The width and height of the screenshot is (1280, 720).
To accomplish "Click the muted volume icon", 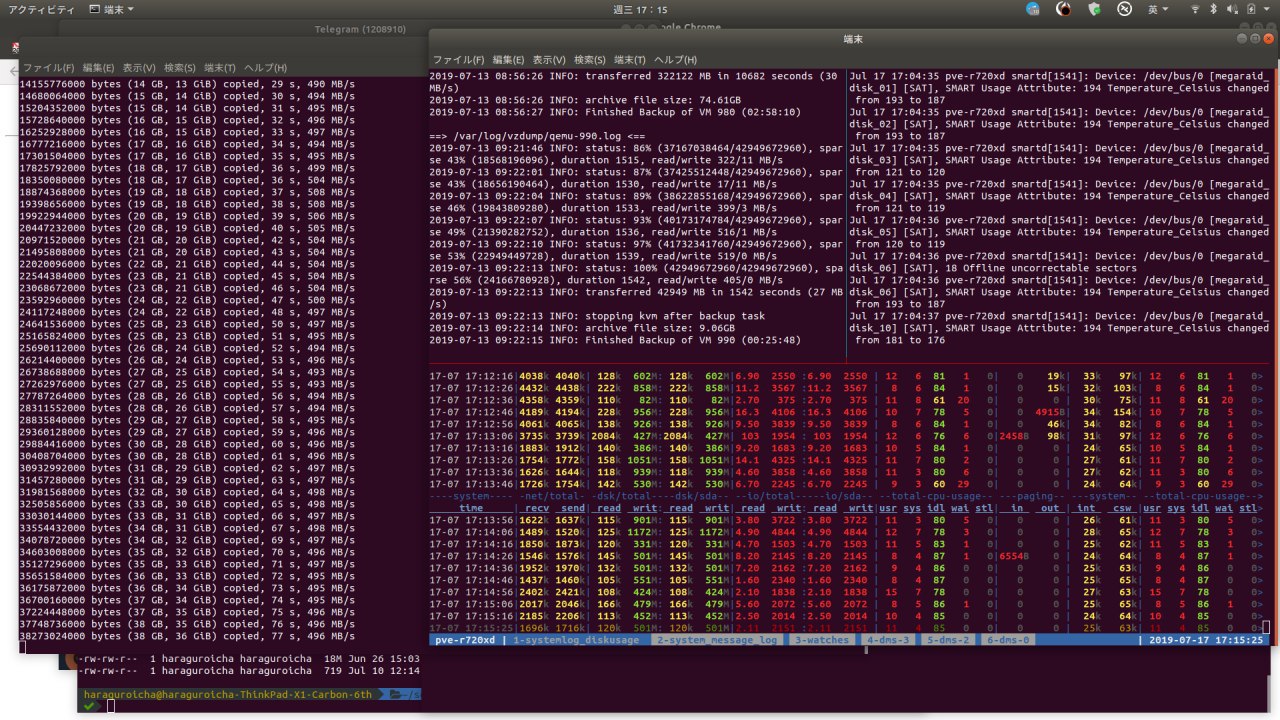I will [1231, 9].
